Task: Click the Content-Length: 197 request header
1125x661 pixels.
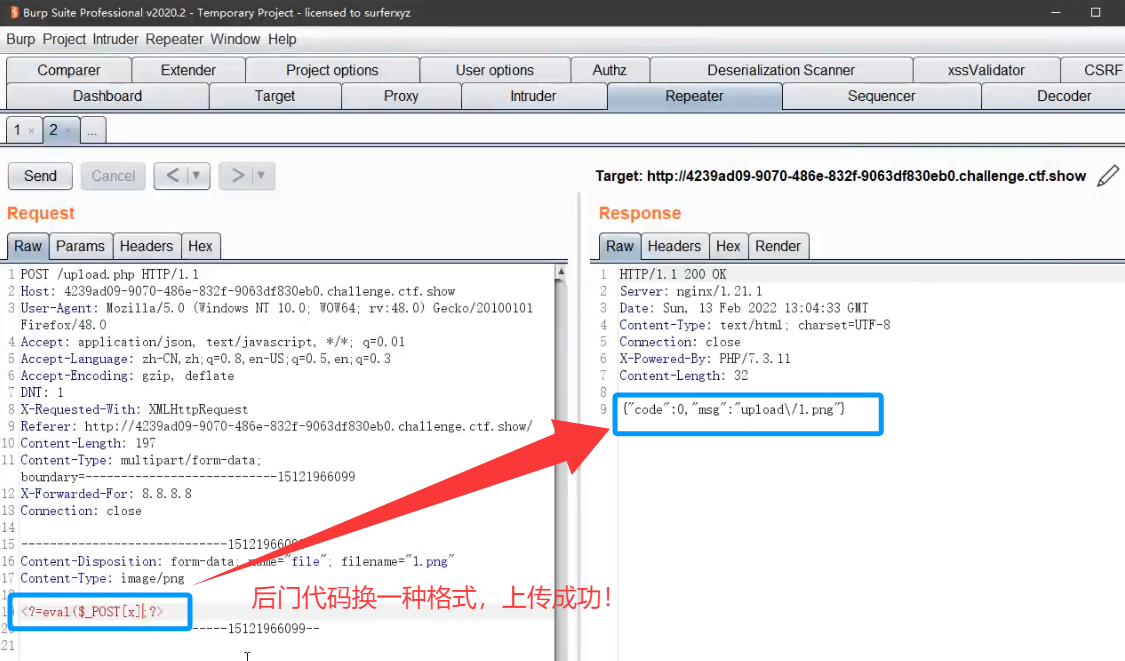Action: (88, 444)
